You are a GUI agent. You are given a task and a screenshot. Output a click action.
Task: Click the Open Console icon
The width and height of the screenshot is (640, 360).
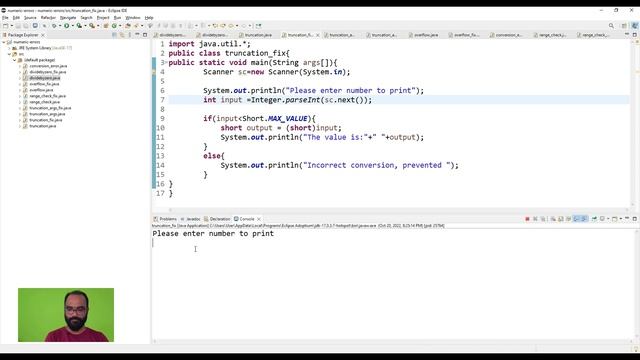click(614, 219)
